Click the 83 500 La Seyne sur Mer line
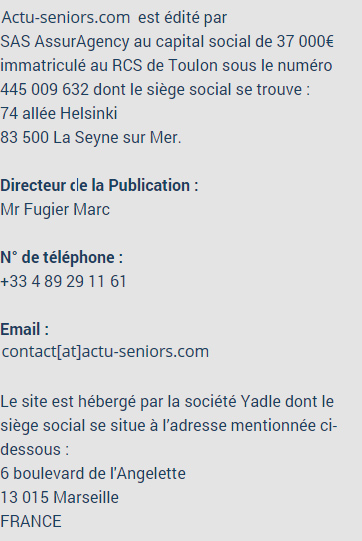Viewport: 362px width, 541px height. click(x=91, y=137)
